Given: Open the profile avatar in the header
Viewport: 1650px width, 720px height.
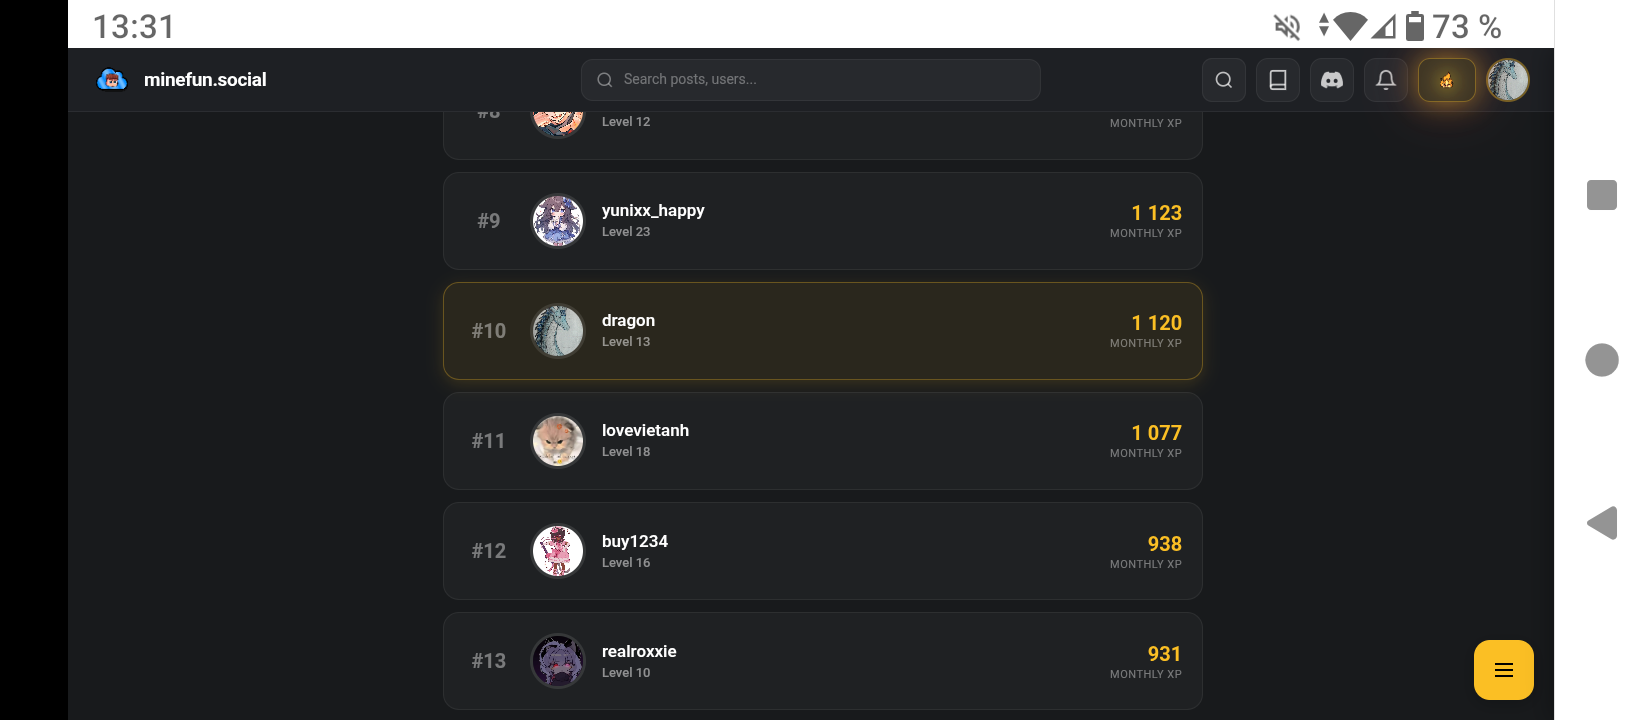Looking at the screenshot, I should tap(1507, 80).
